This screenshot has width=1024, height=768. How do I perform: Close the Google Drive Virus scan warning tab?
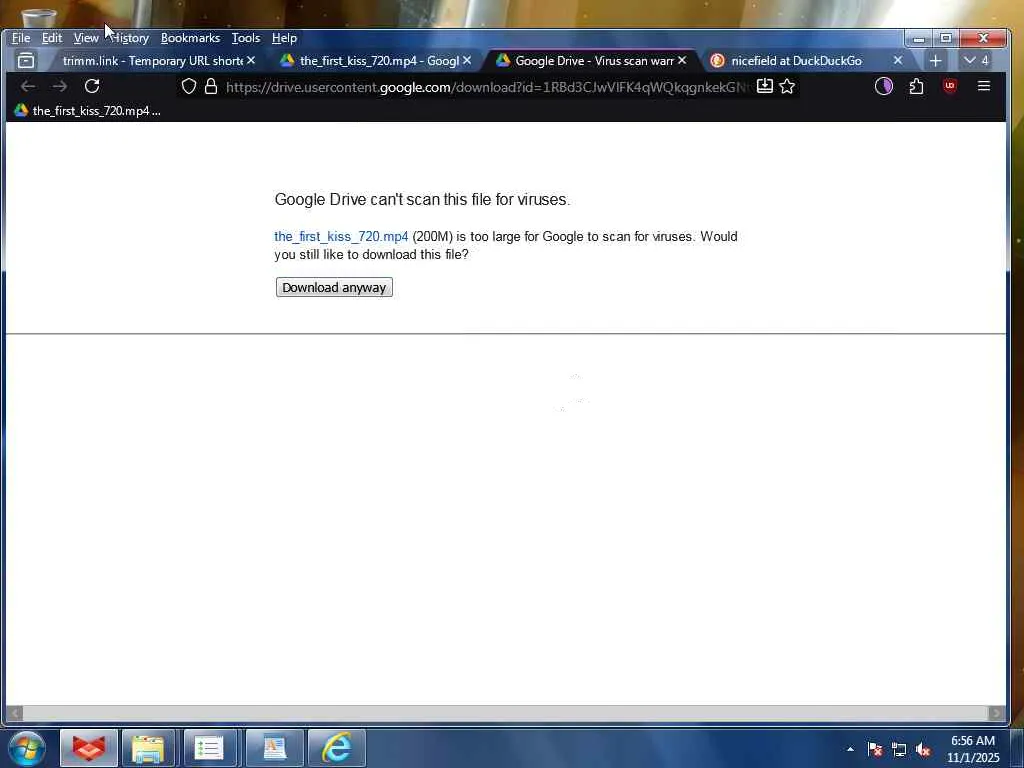(682, 60)
